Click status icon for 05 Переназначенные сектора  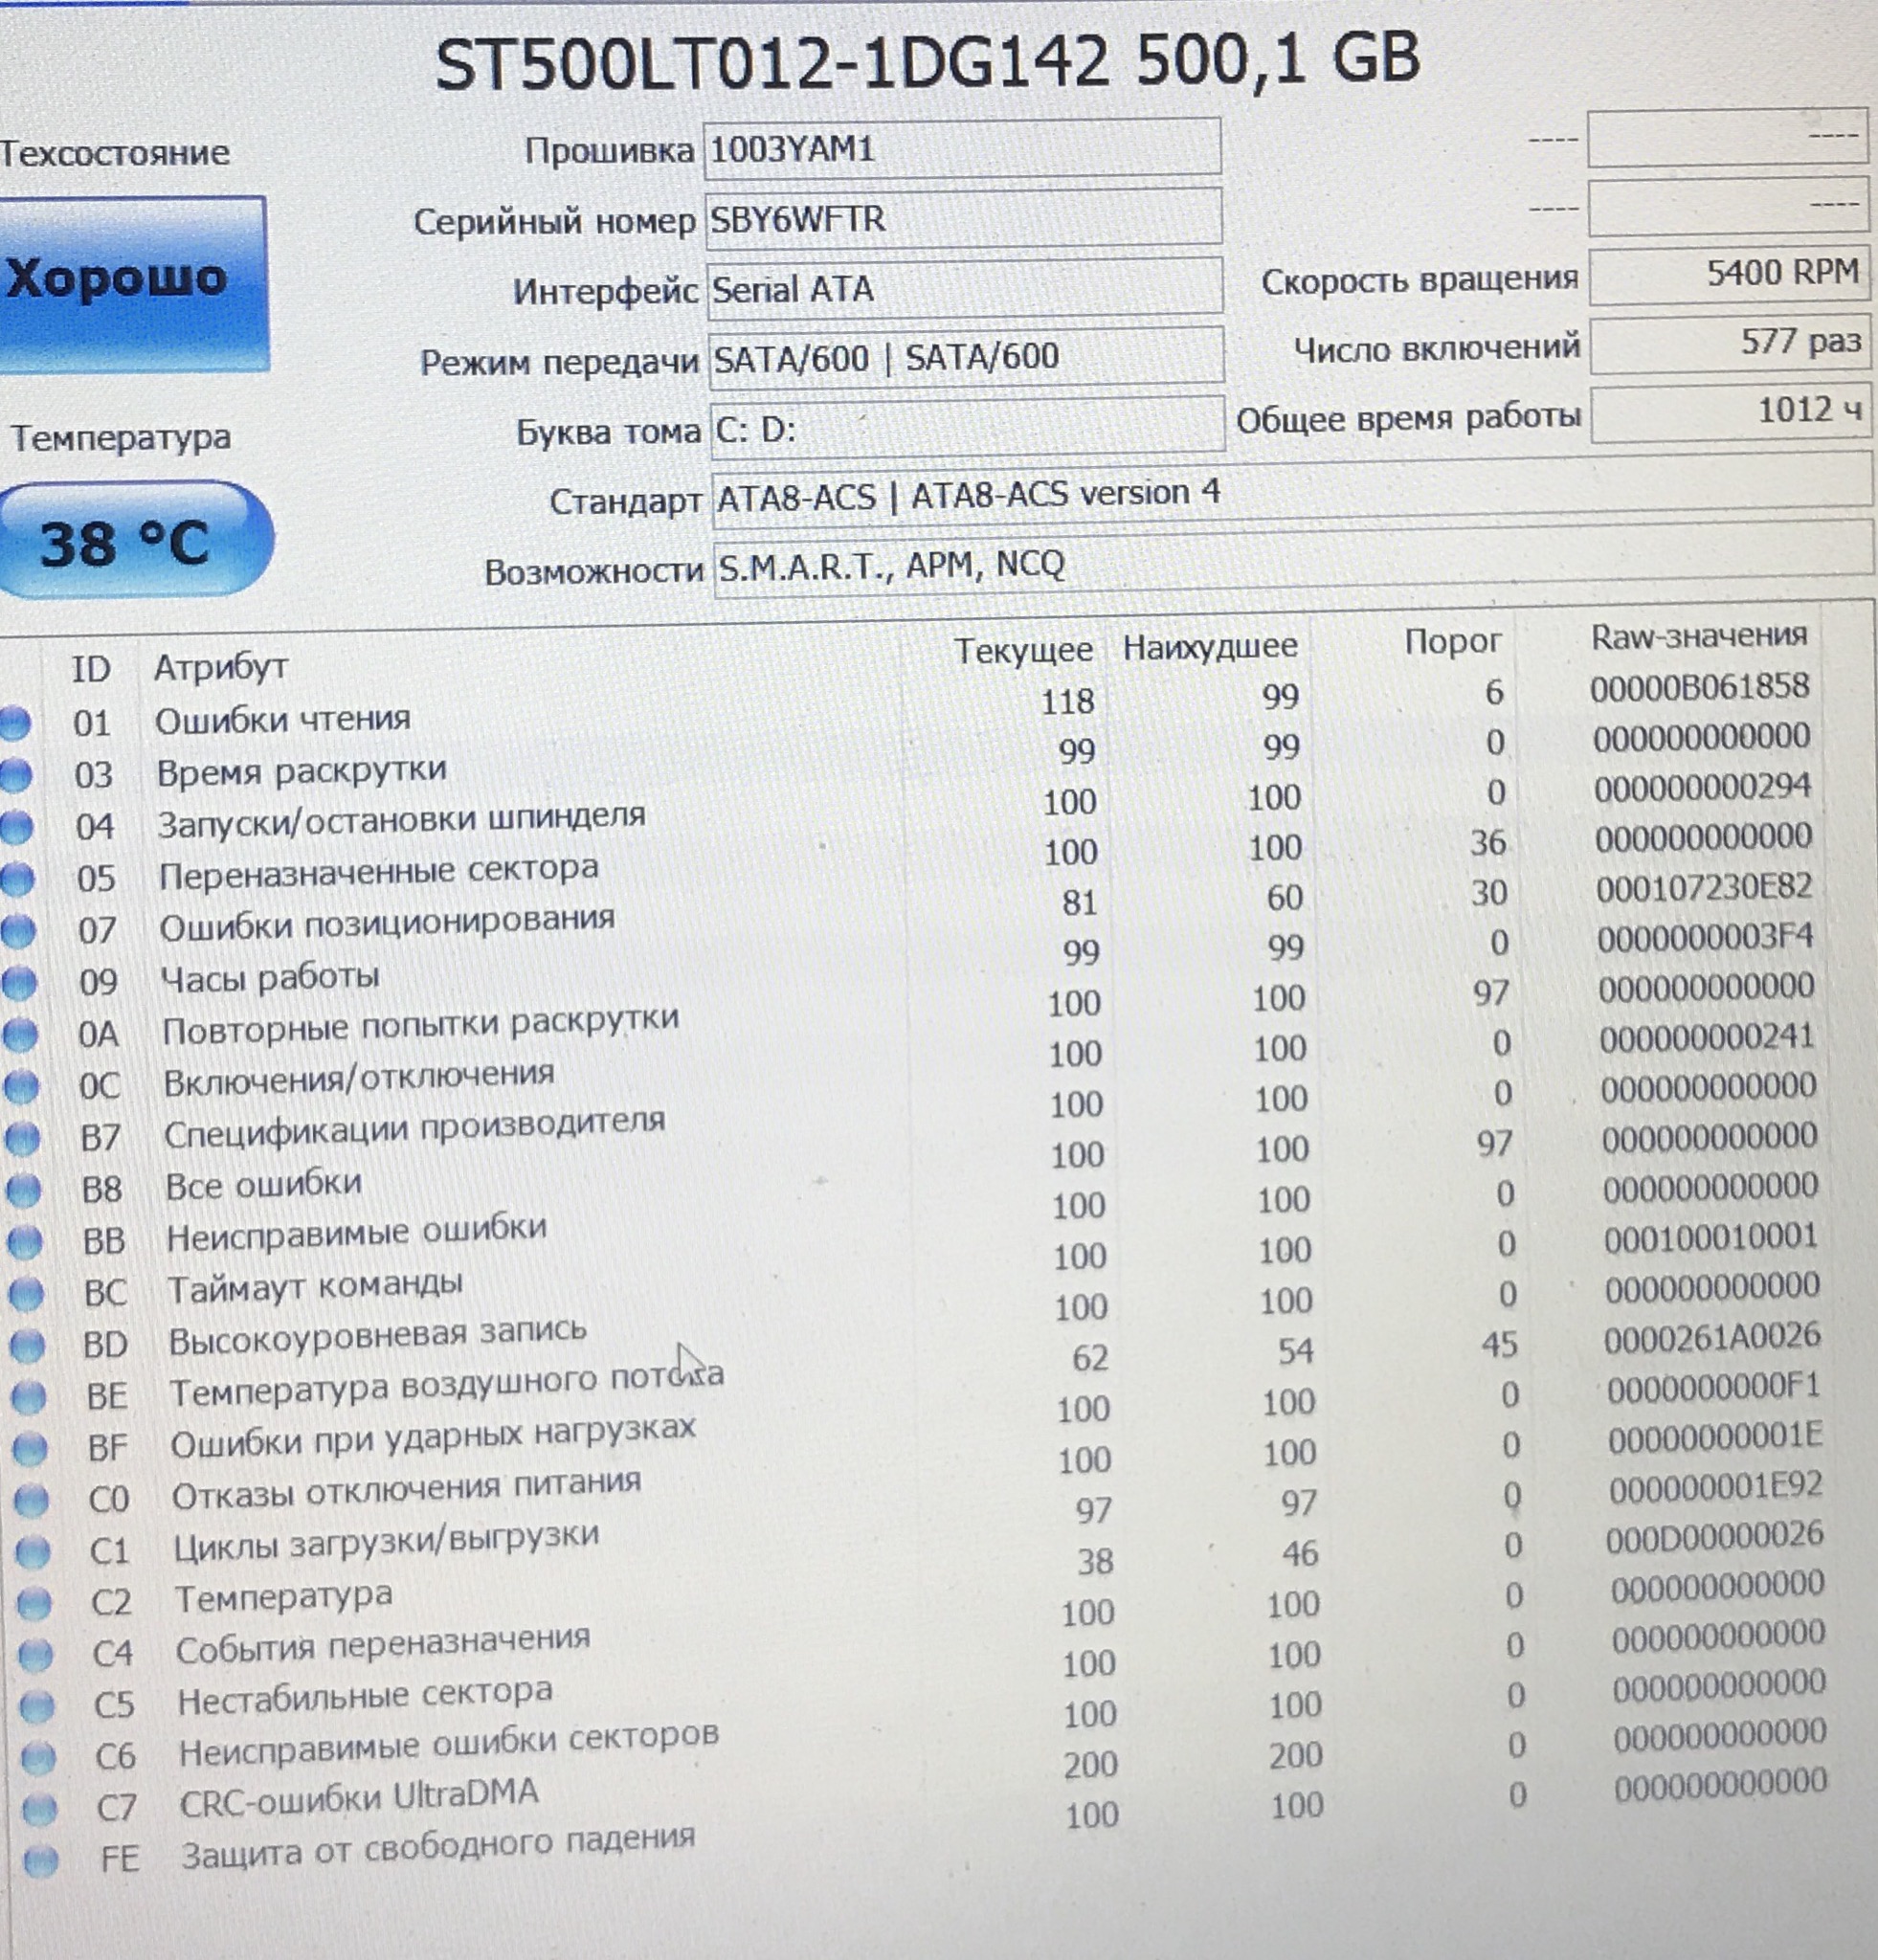point(17,879)
